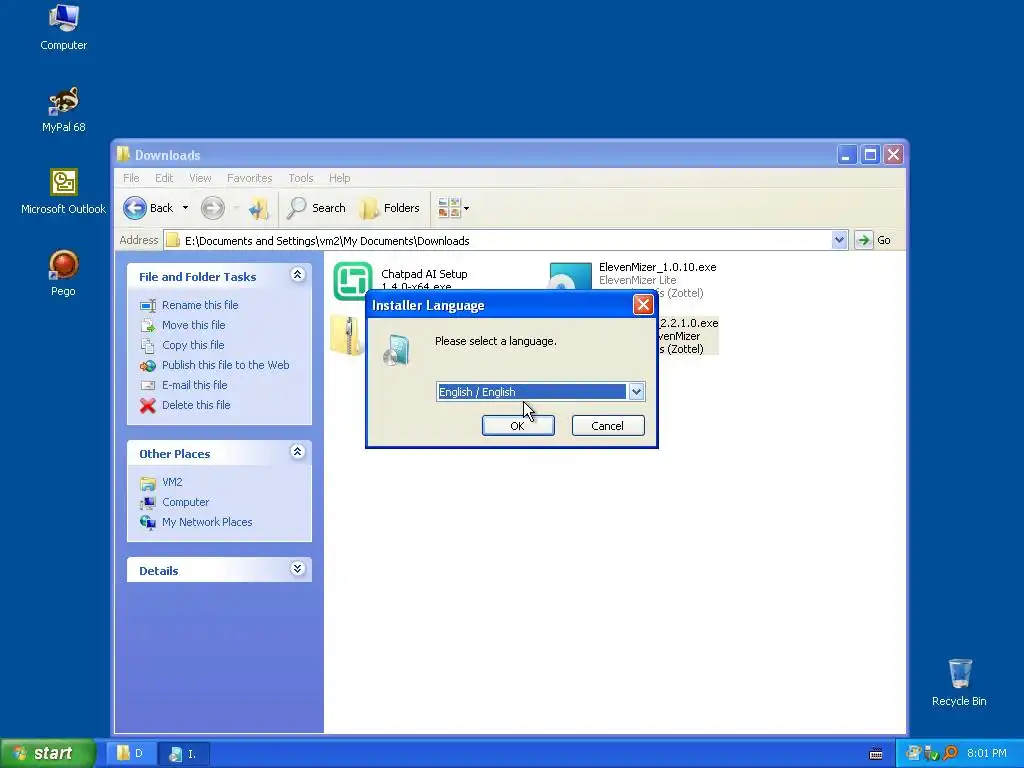Click the red X delete icon
This screenshot has height=768, width=1024.
tap(148, 406)
